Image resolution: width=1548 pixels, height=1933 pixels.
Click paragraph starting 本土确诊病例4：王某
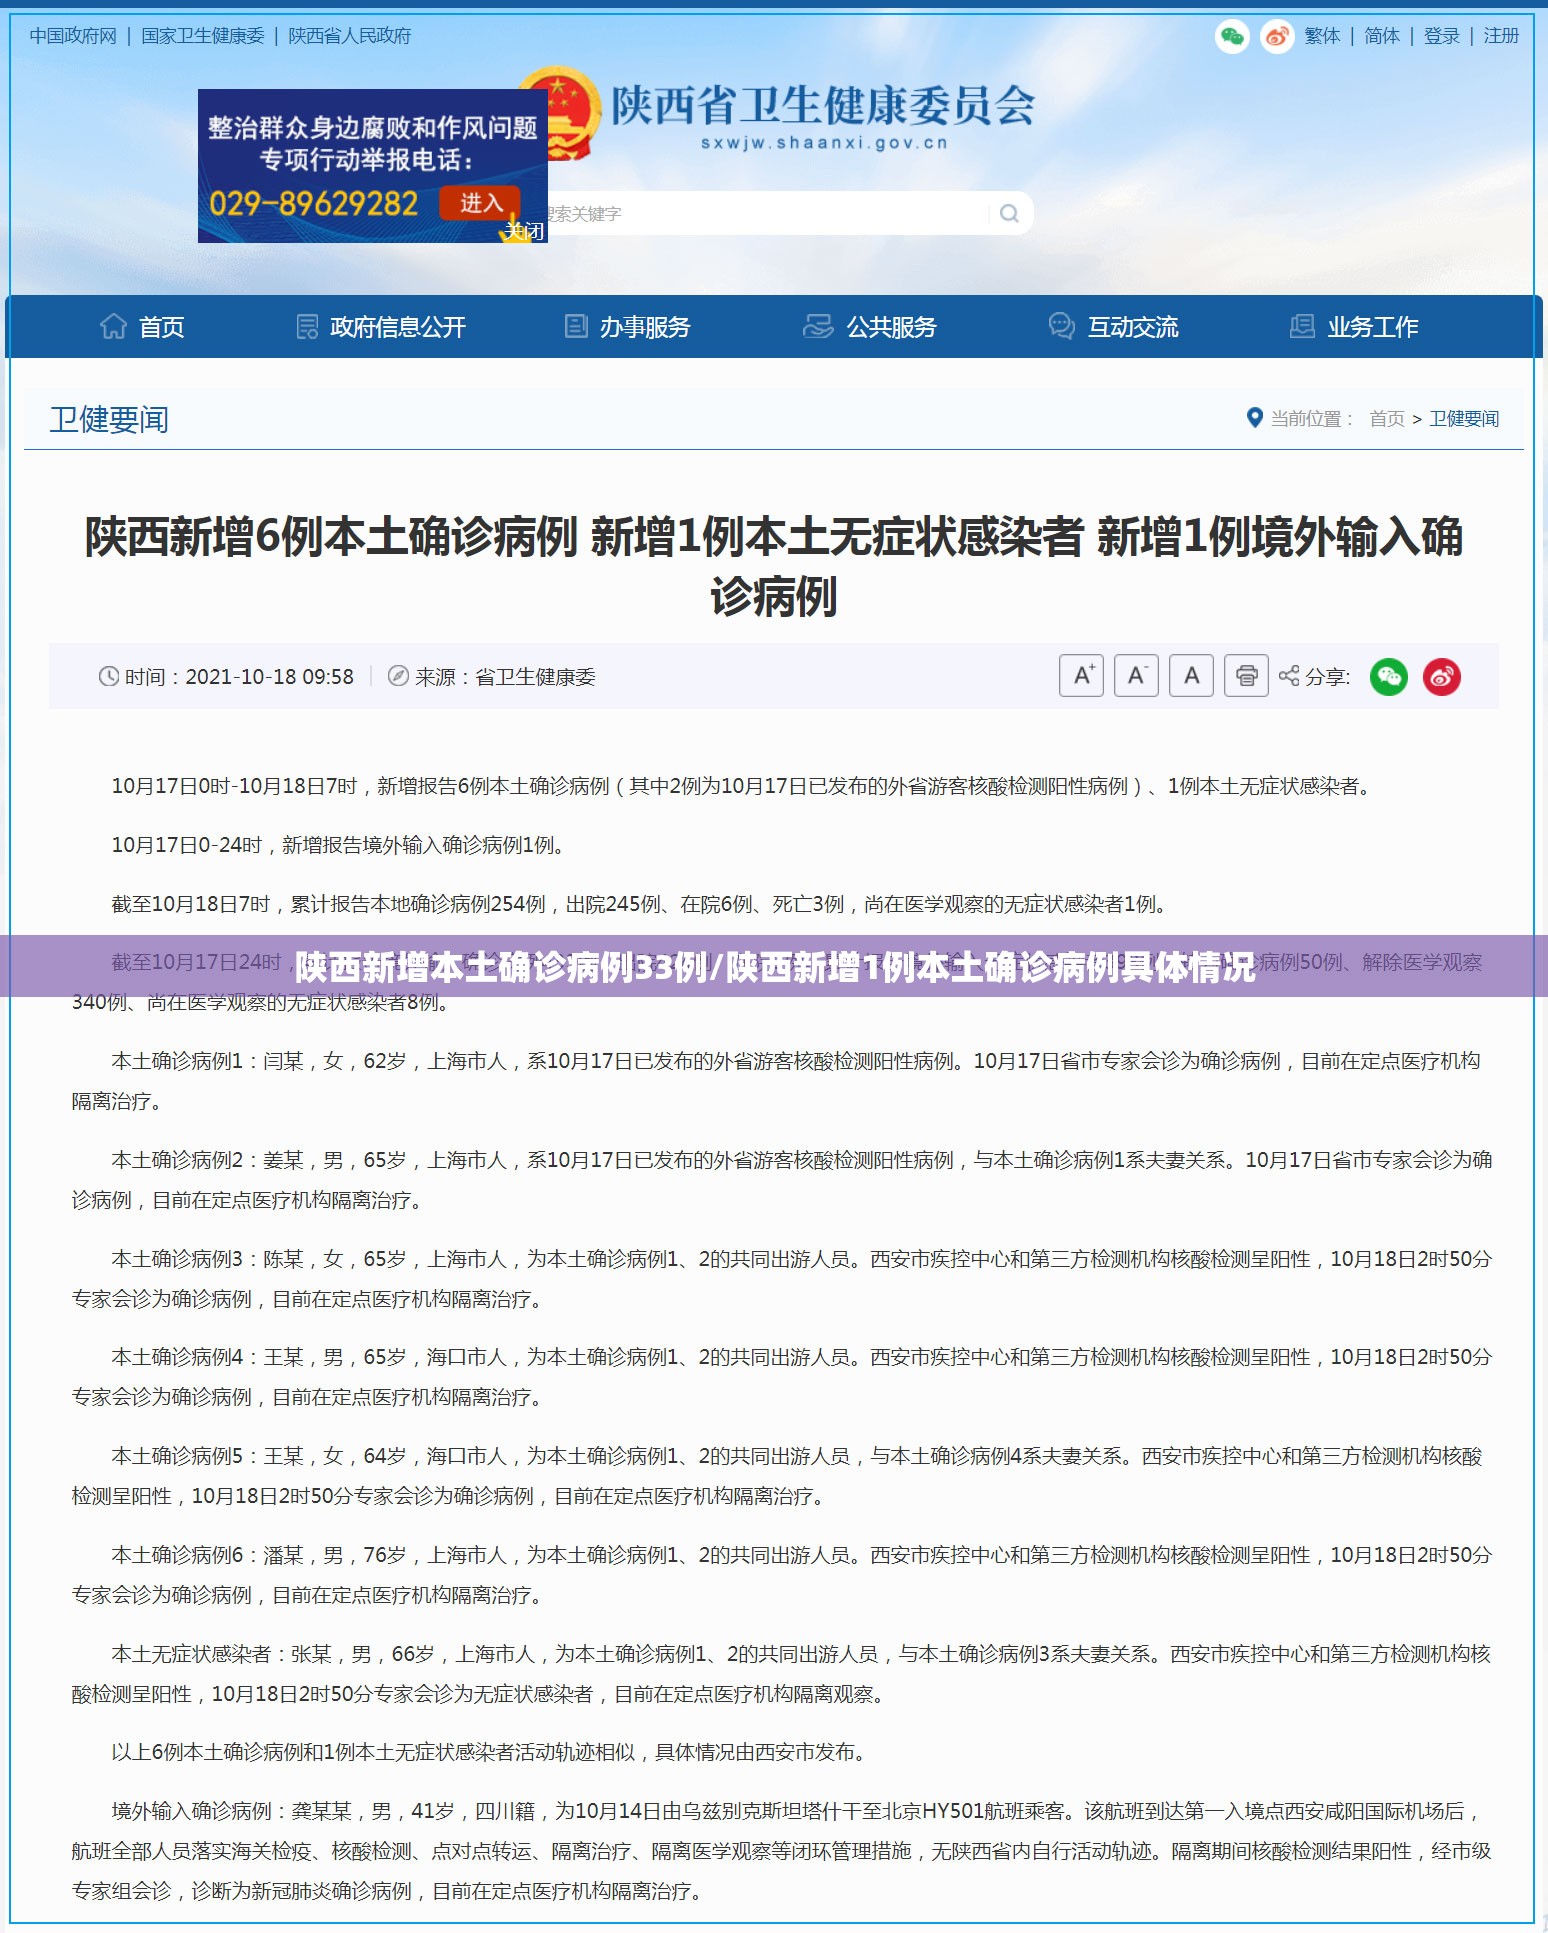click(x=781, y=1377)
